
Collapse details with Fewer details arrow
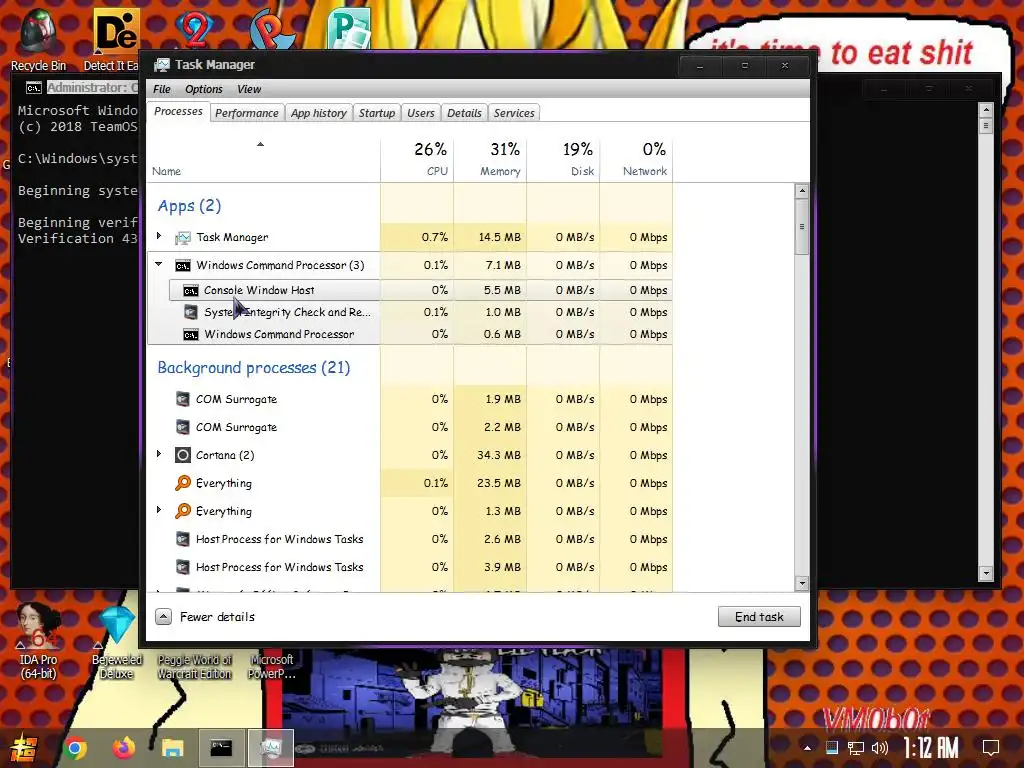[x=163, y=616]
